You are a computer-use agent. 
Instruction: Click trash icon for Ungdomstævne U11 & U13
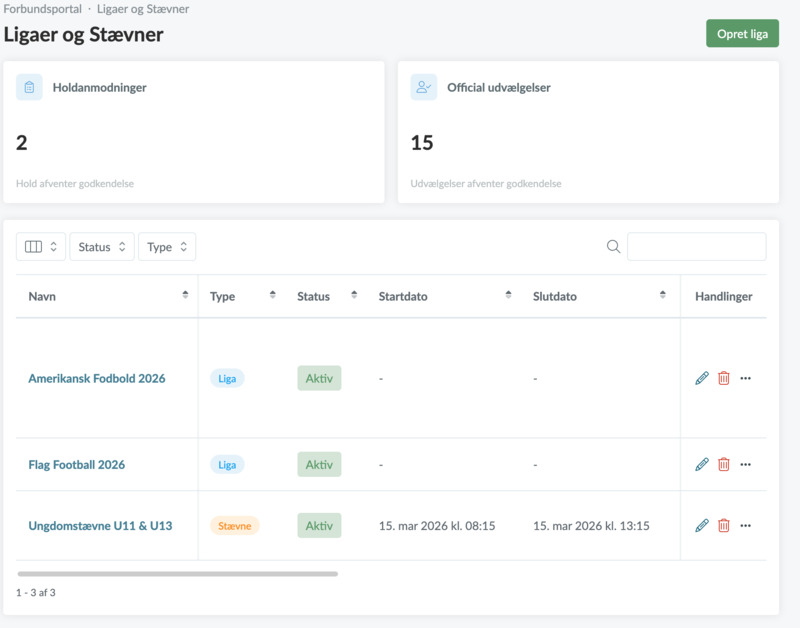pos(724,525)
